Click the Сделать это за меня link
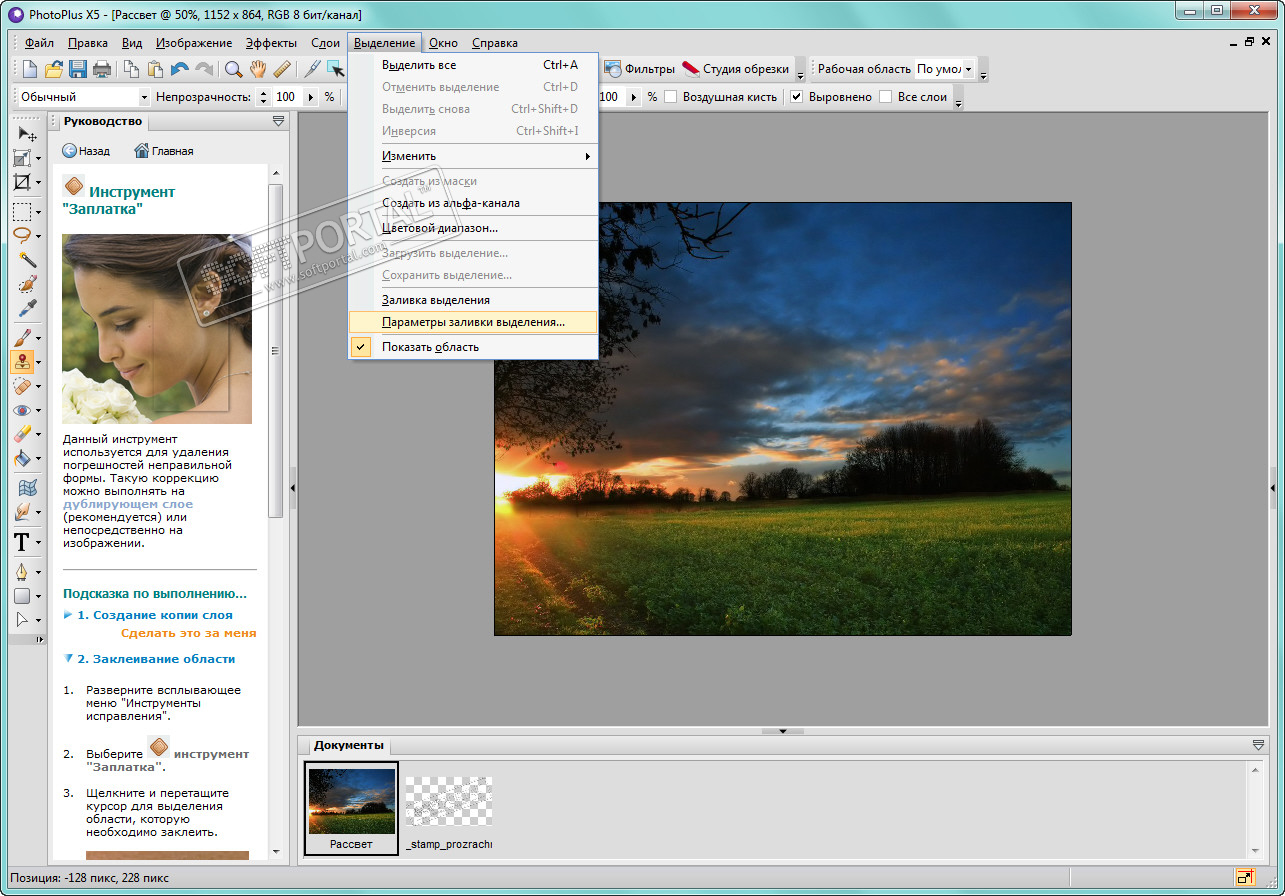This screenshot has height=896, width=1285. tap(188, 633)
